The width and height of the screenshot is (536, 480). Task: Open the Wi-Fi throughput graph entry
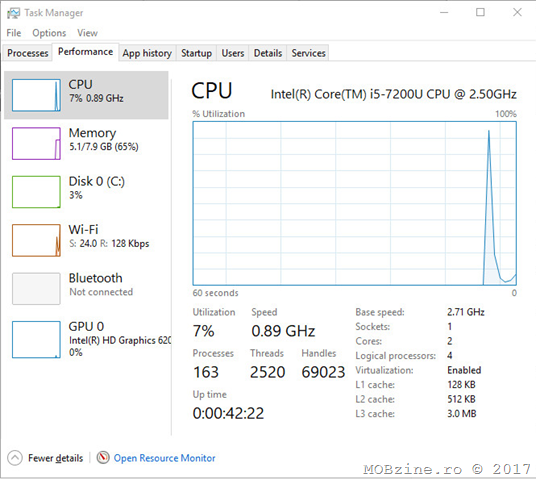pos(86,240)
